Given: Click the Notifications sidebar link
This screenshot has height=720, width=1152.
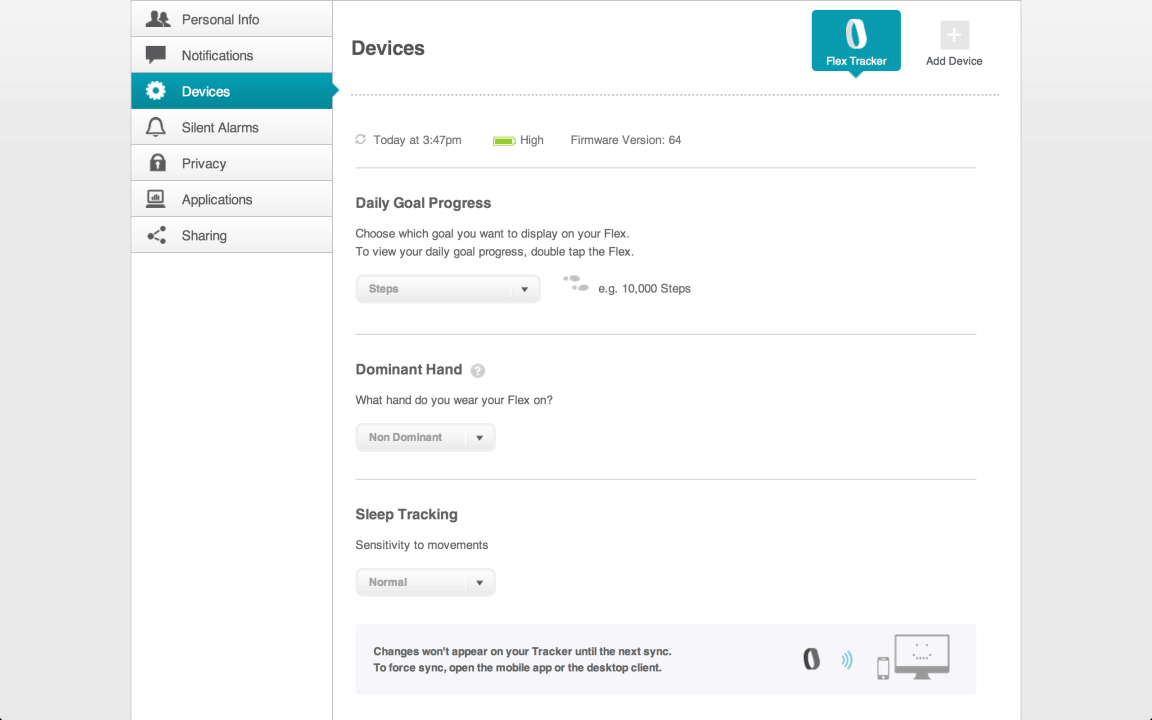Looking at the screenshot, I should (x=231, y=55).
